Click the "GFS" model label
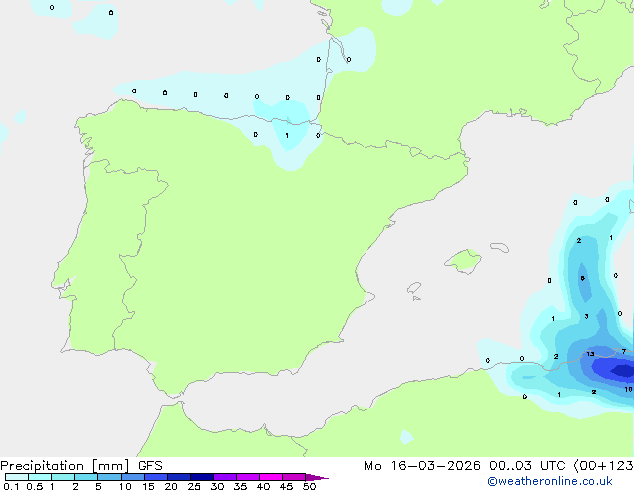Screen dimensions: 634x490 [x=150, y=466]
